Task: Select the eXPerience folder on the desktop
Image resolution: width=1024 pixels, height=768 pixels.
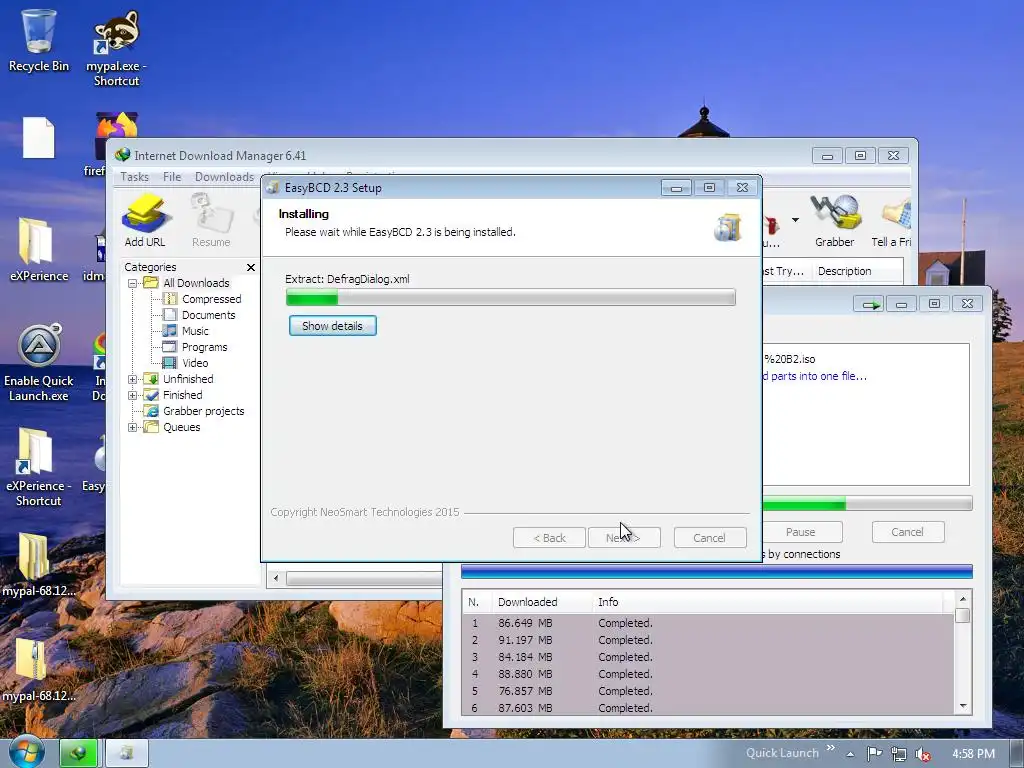Action: click(39, 249)
